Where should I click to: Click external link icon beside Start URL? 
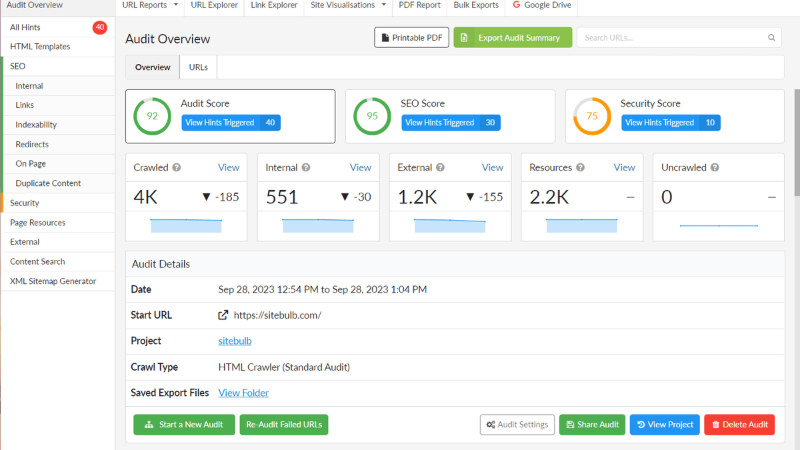point(223,315)
